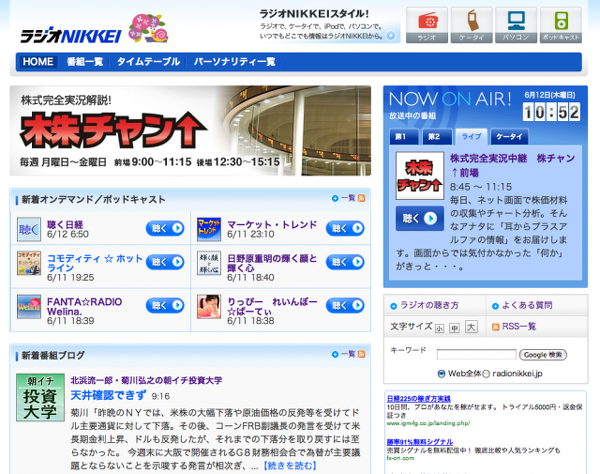
Task: Open タイムテーブル in navigation bar
Action: [x=148, y=62]
